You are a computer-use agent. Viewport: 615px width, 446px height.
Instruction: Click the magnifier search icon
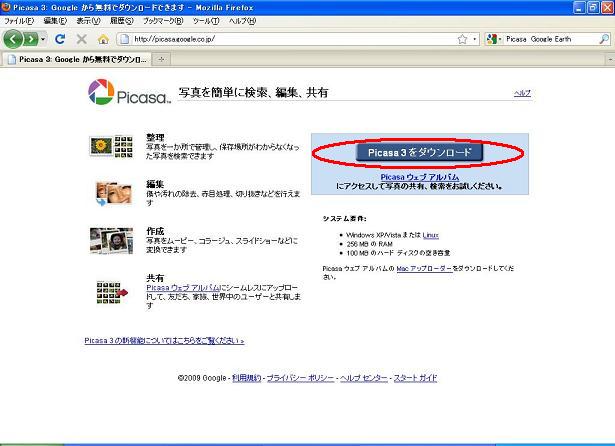point(604,39)
